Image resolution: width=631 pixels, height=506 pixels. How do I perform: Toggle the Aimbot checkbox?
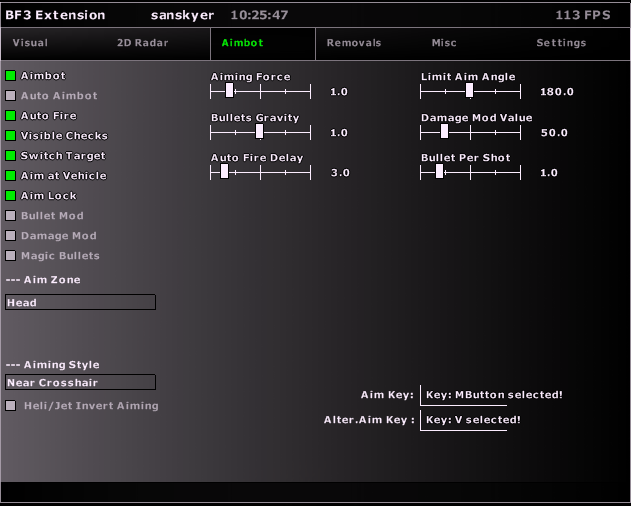(x=10, y=76)
